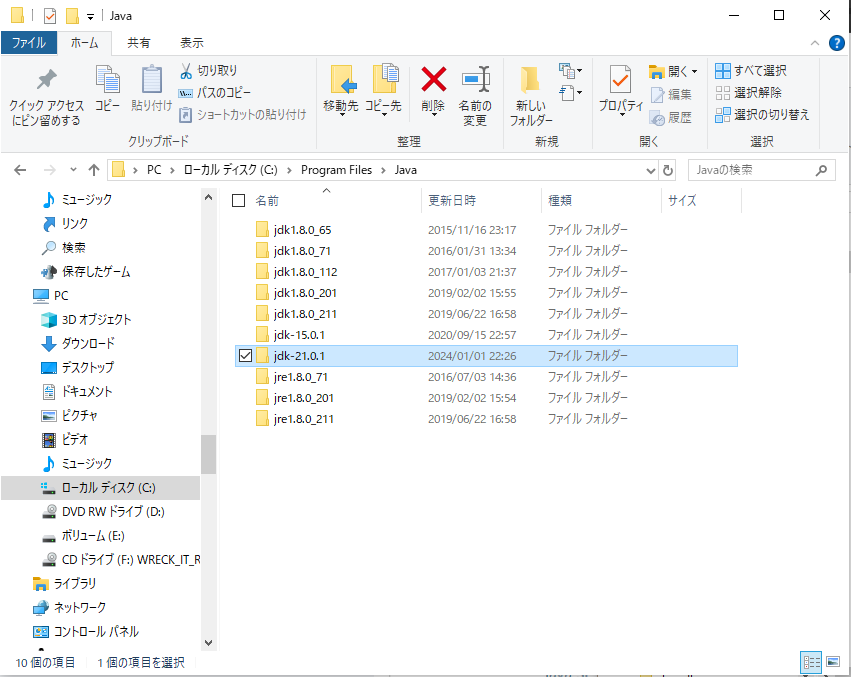The width and height of the screenshot is (851, 677).
Task: Select DVD RW ドライブ (D:) in tree
Action: click(113, 511)
